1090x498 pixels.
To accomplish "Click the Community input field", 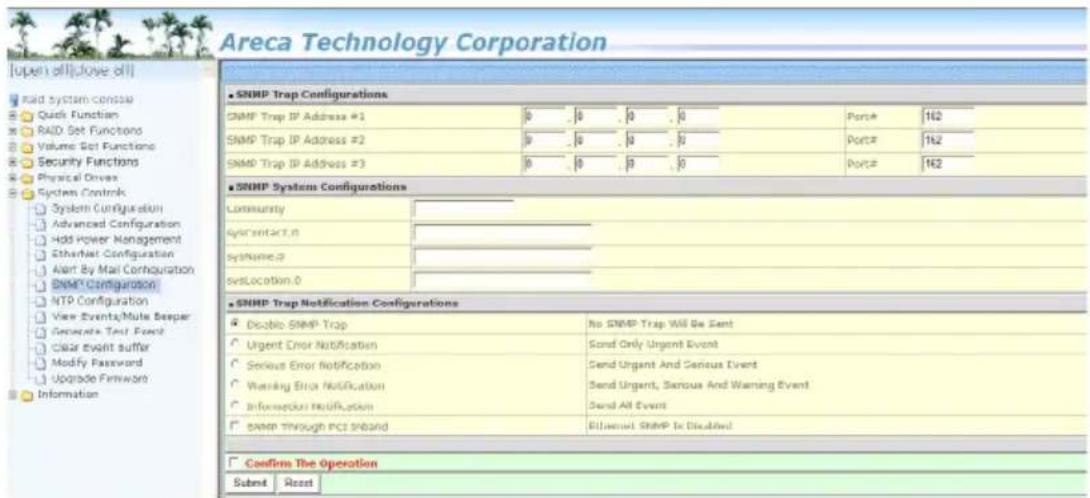I will (x=463, y=209).
